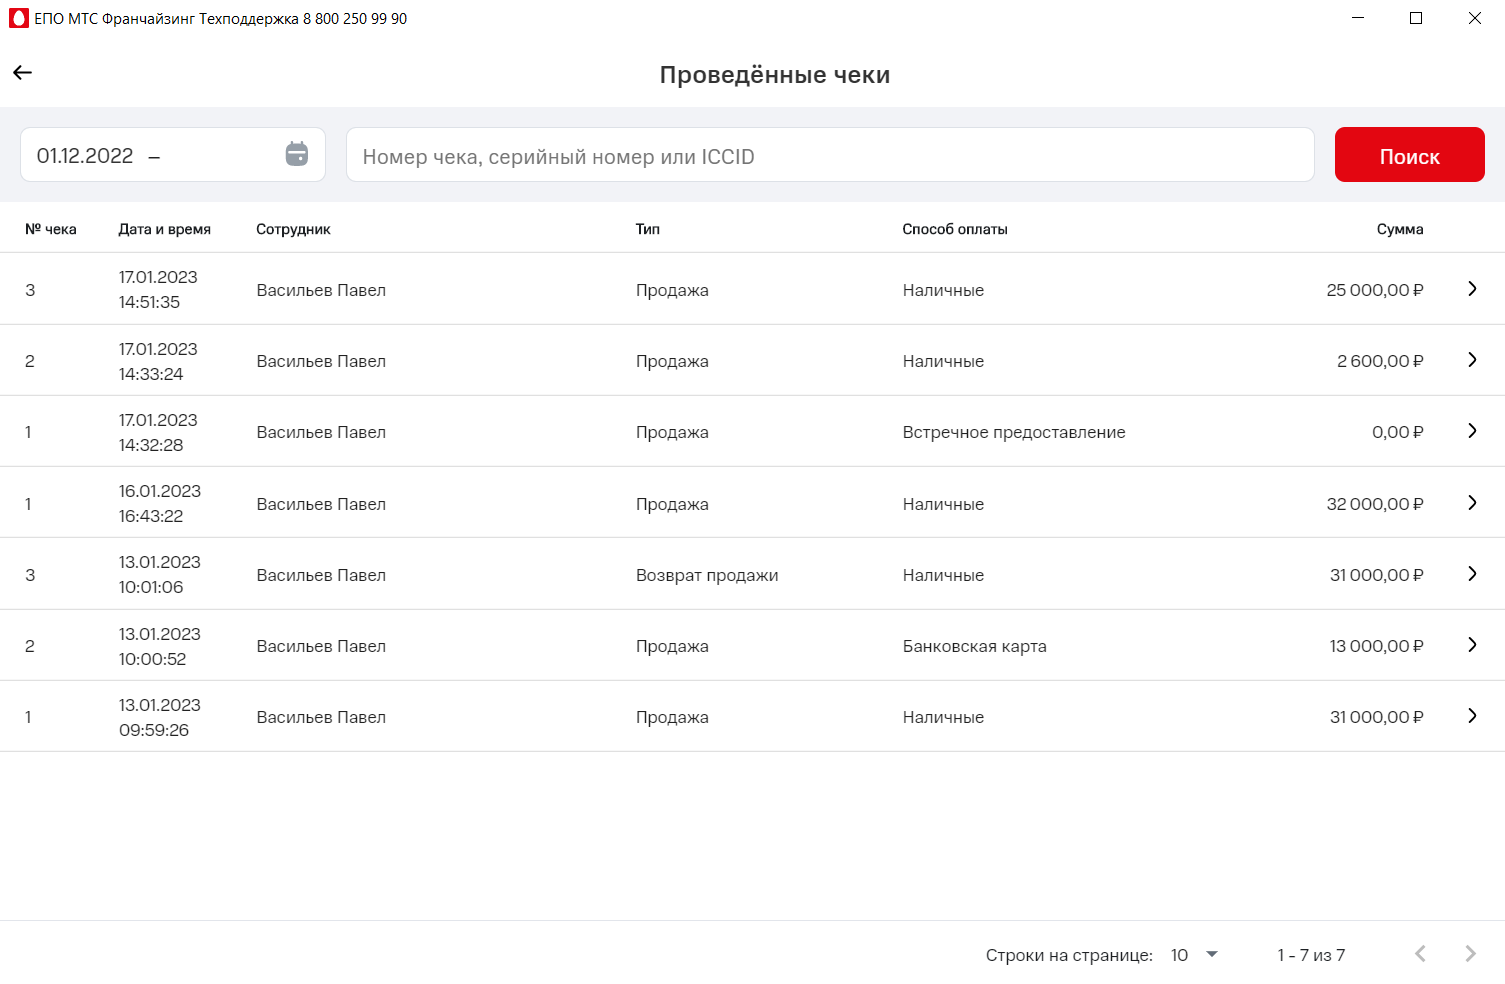Select the receipt dated 17.01.2023 14:33:24

752,360
